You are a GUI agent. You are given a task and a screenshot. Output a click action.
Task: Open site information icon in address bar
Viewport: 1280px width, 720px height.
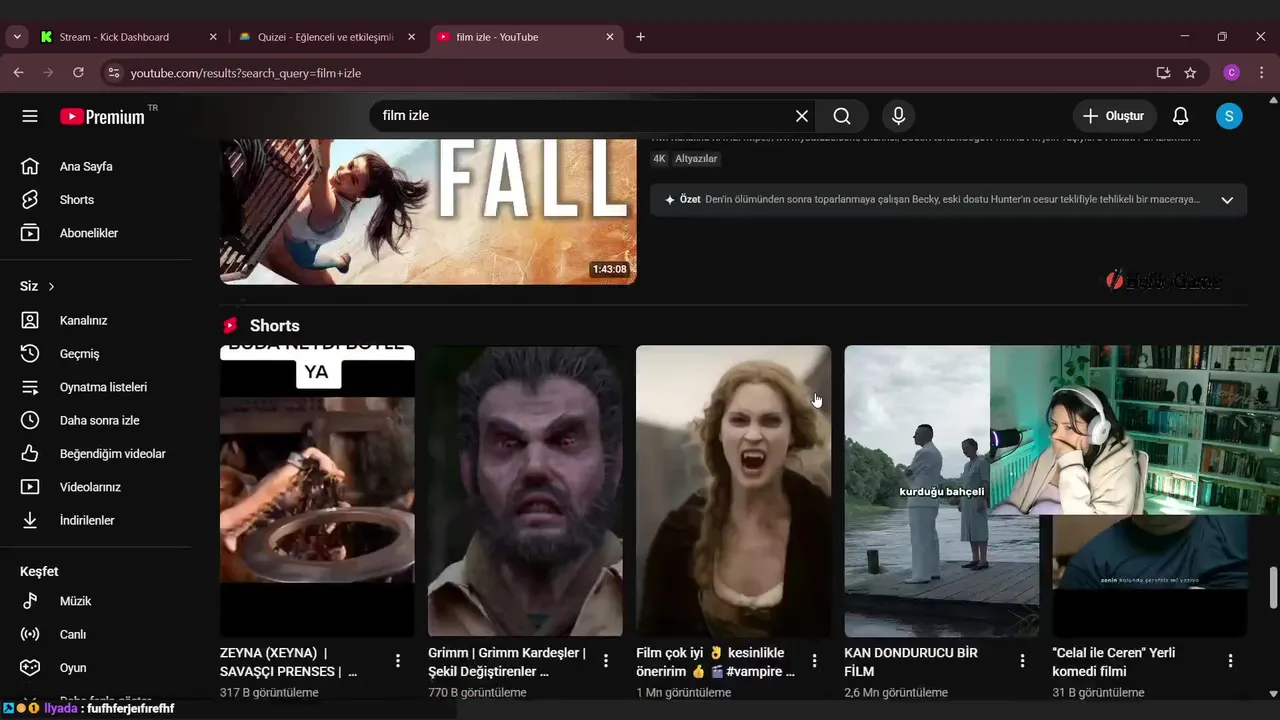click(x=113, y=73)
